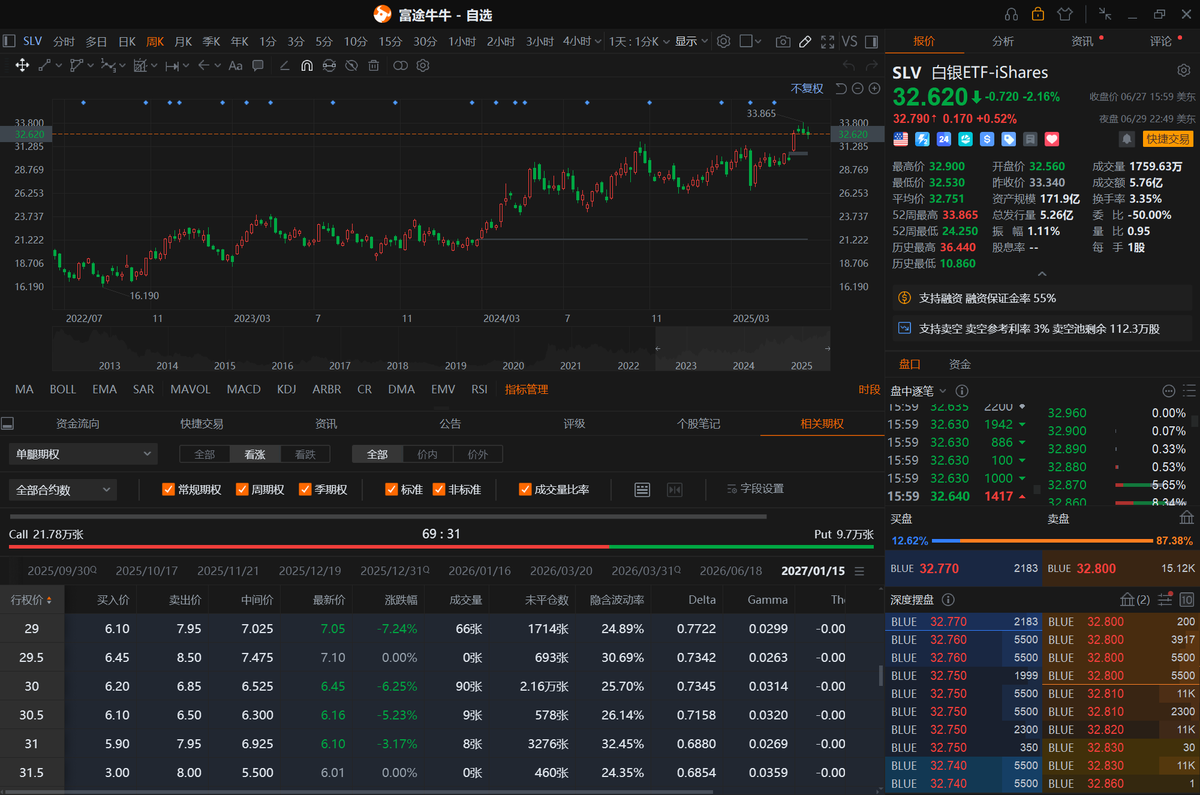Image resolution: width=1200 pixels, height=795 pixels.
Task: Click the price alert bell icon
Action: point(1127,139)
